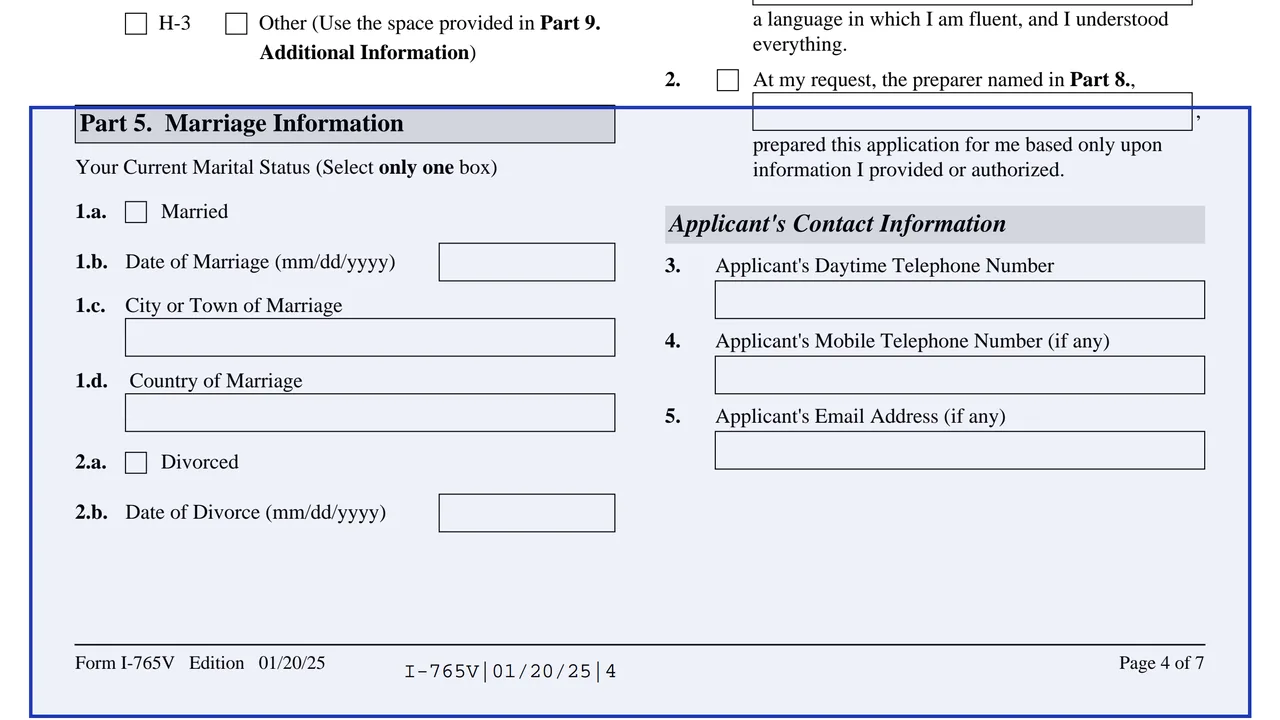
Task: Click the 'Date of Marriage (mm/dd/yyyy)' label
Action: pos(260,262)
